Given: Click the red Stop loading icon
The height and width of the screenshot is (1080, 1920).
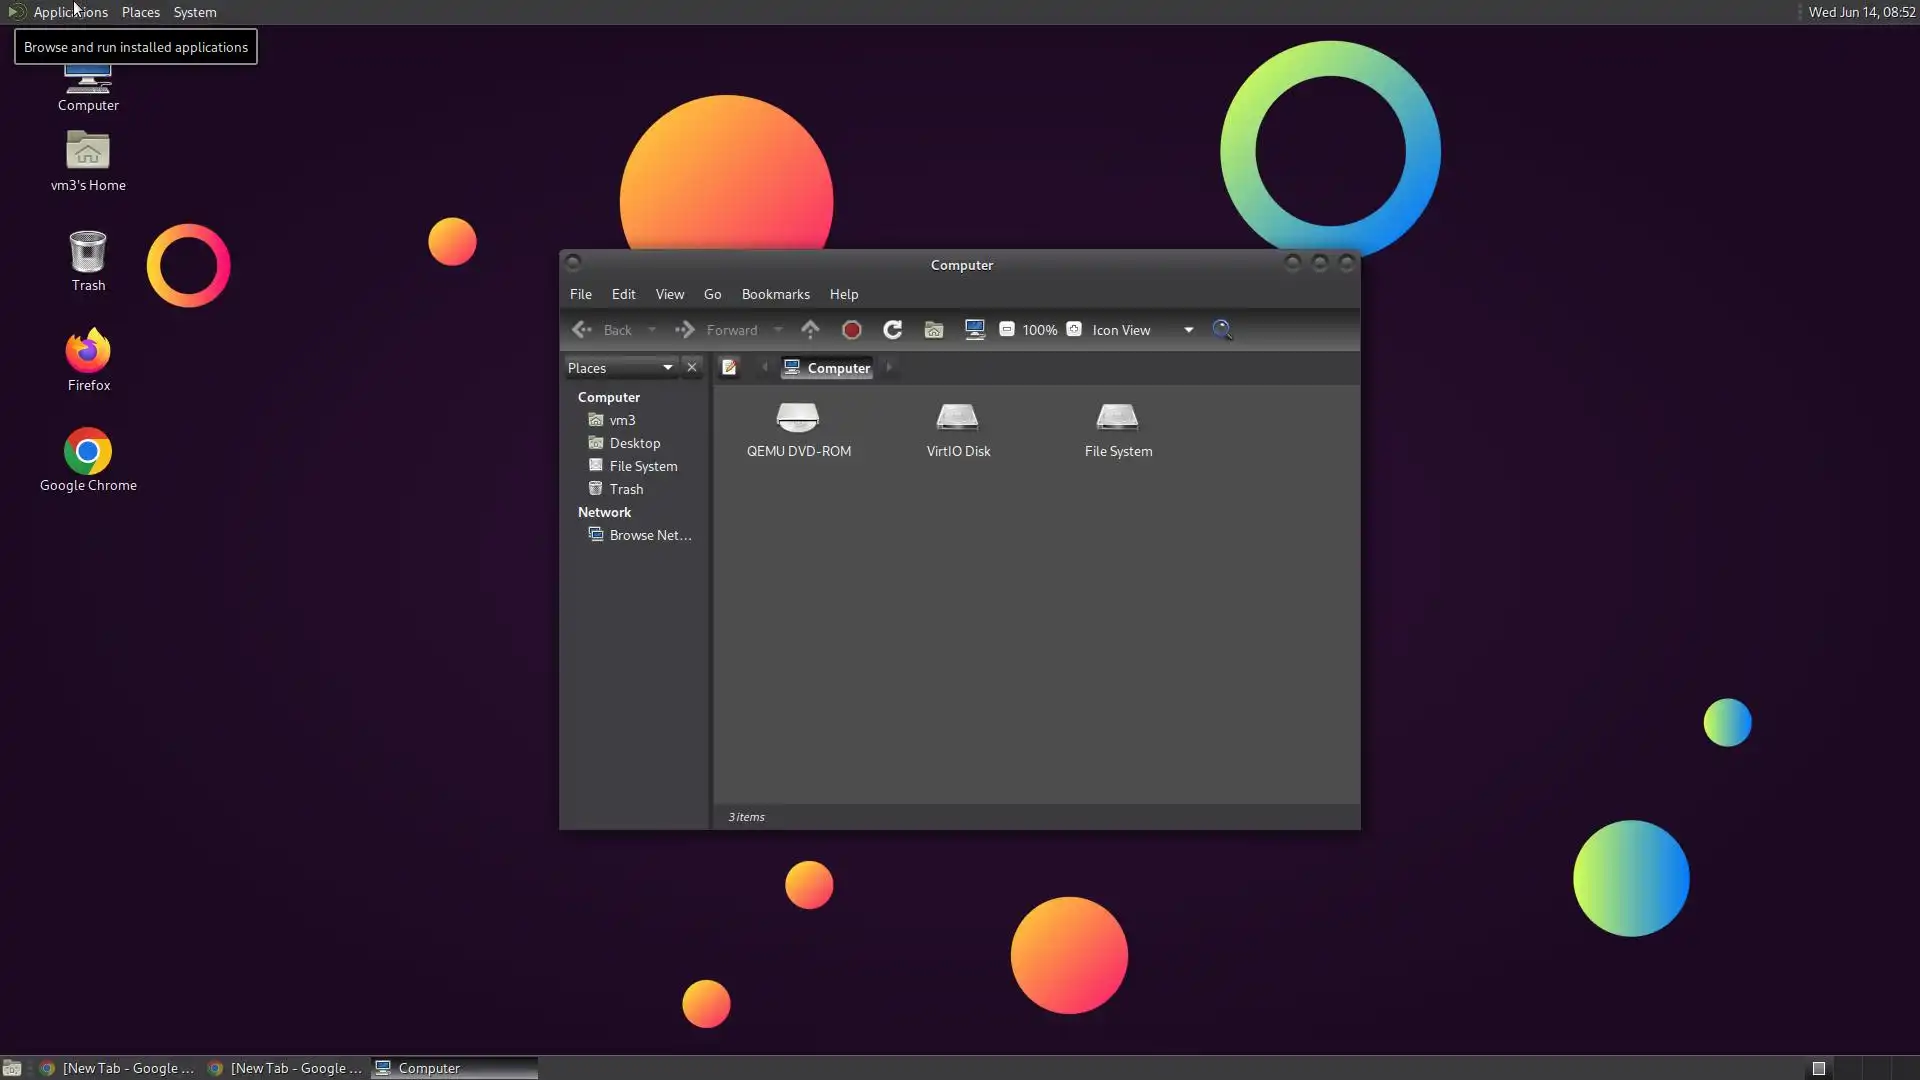Looking at the screenshot, I should [x=852, y=330].
